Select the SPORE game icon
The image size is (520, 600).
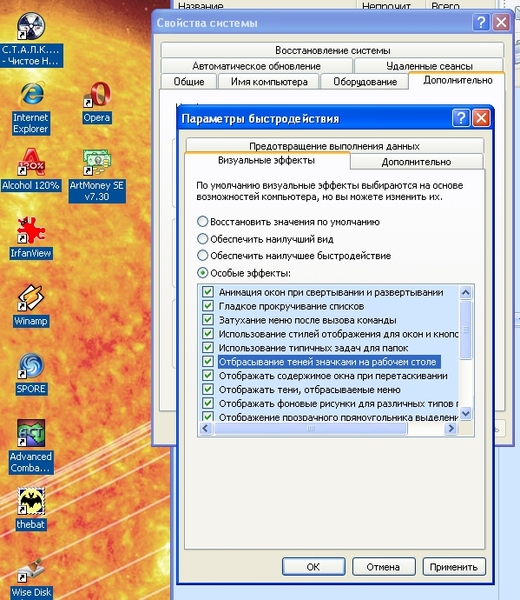point(31,365)
